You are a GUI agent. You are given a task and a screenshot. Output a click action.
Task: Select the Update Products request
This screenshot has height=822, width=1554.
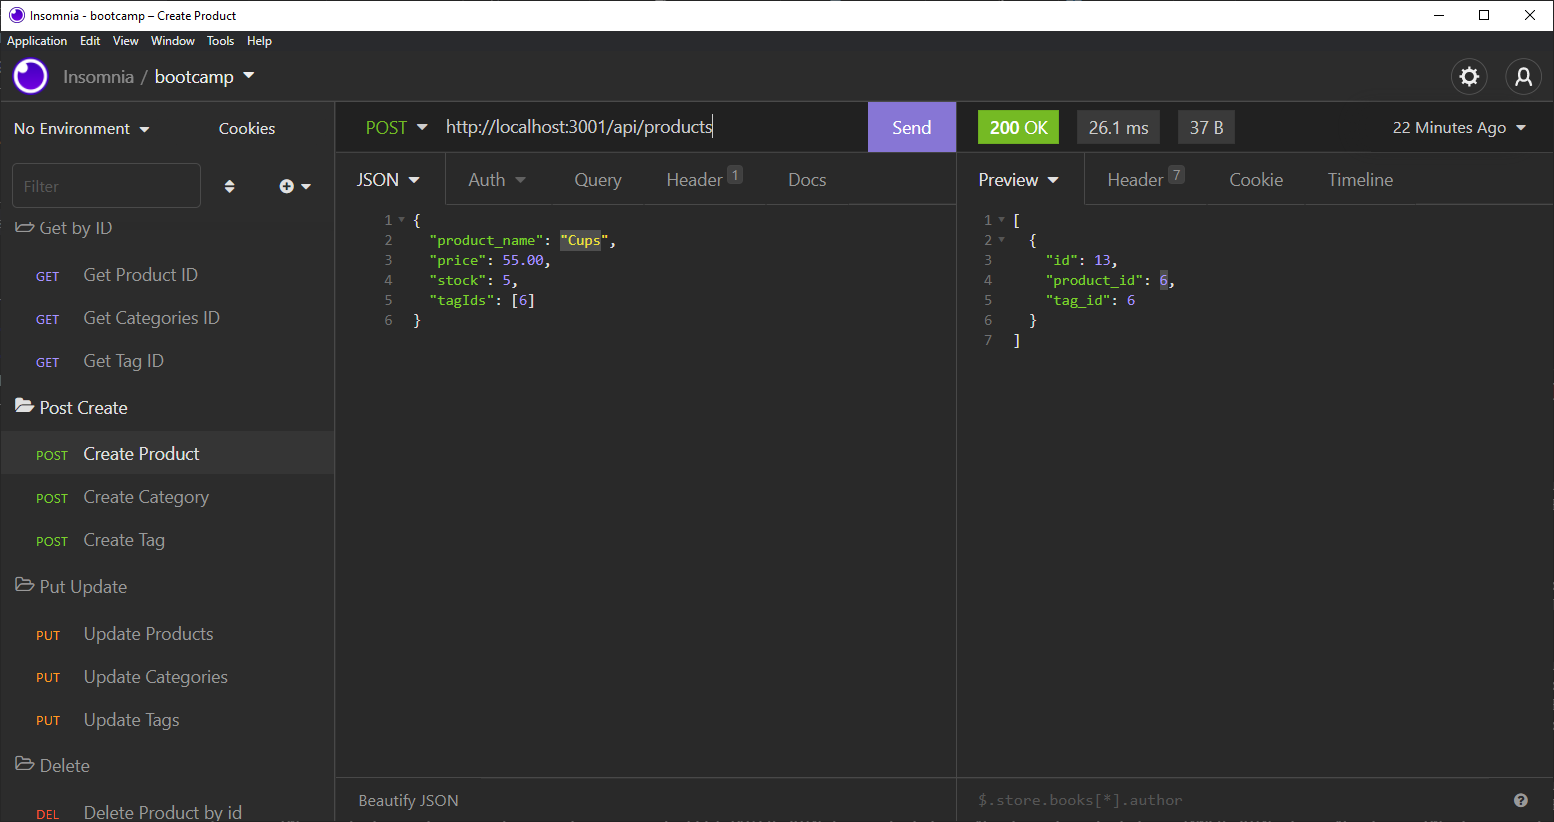click(168, 634)
